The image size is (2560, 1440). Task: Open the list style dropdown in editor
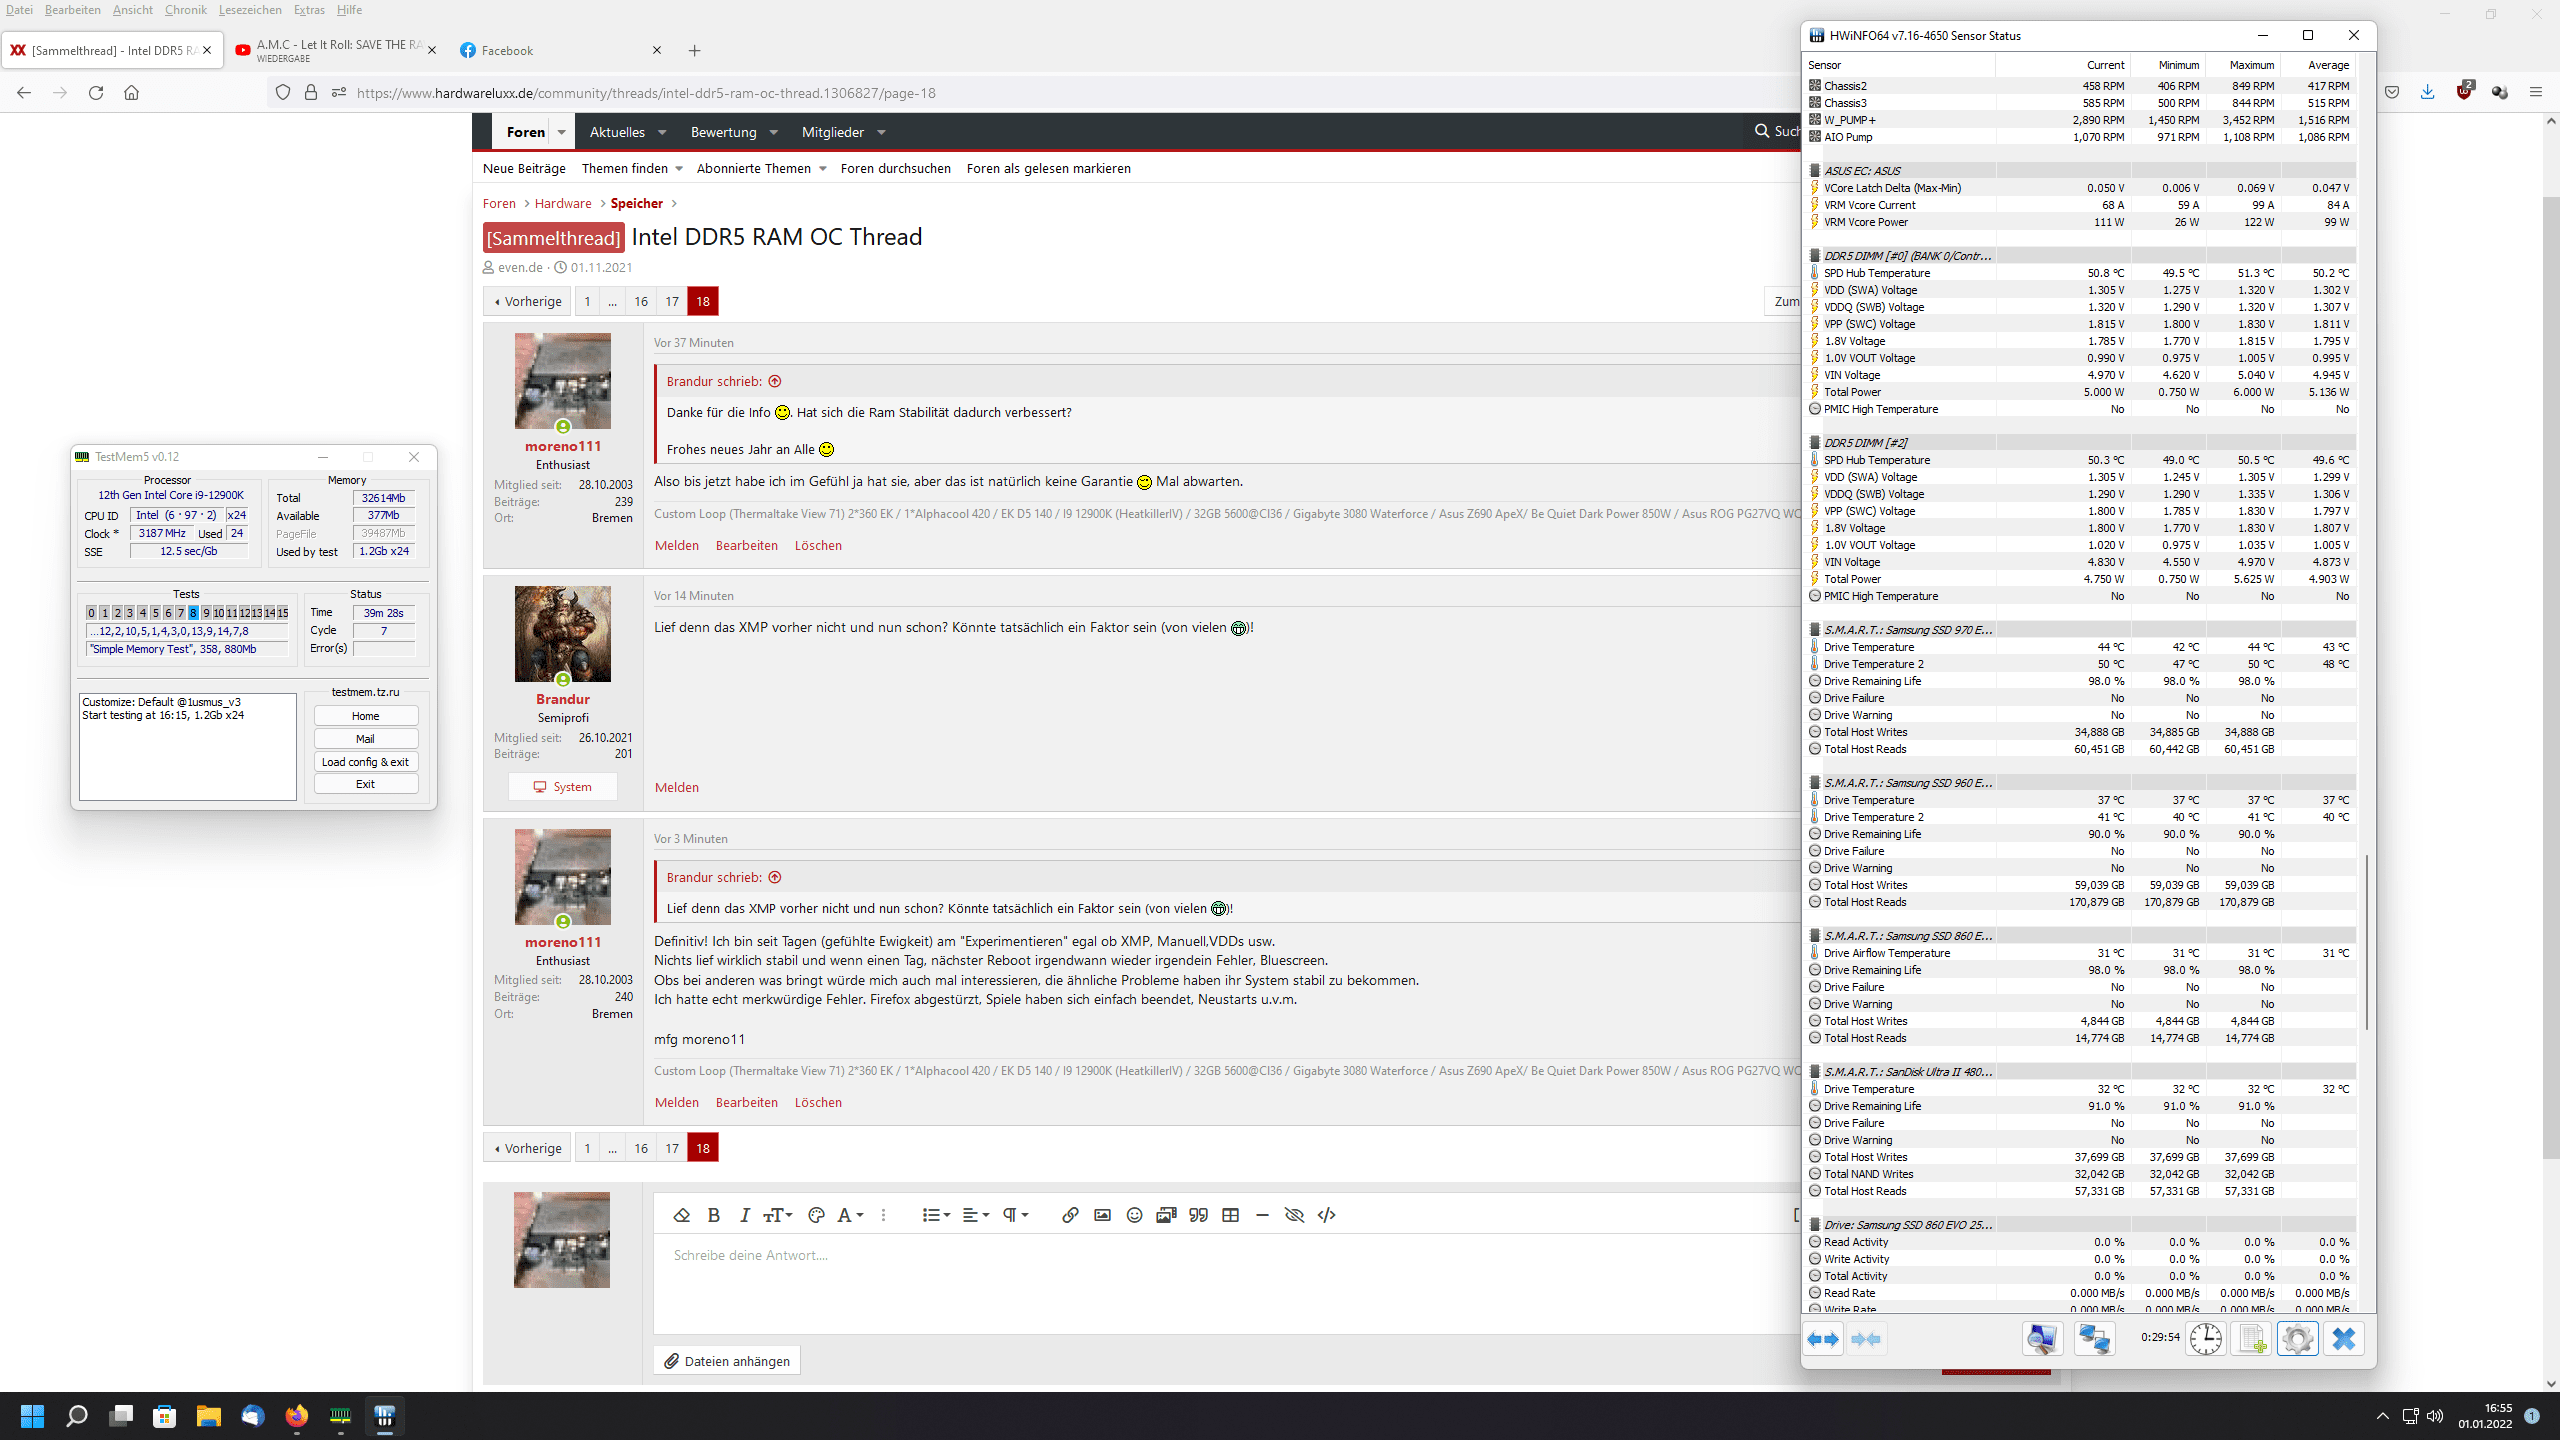pos(936,1215)
